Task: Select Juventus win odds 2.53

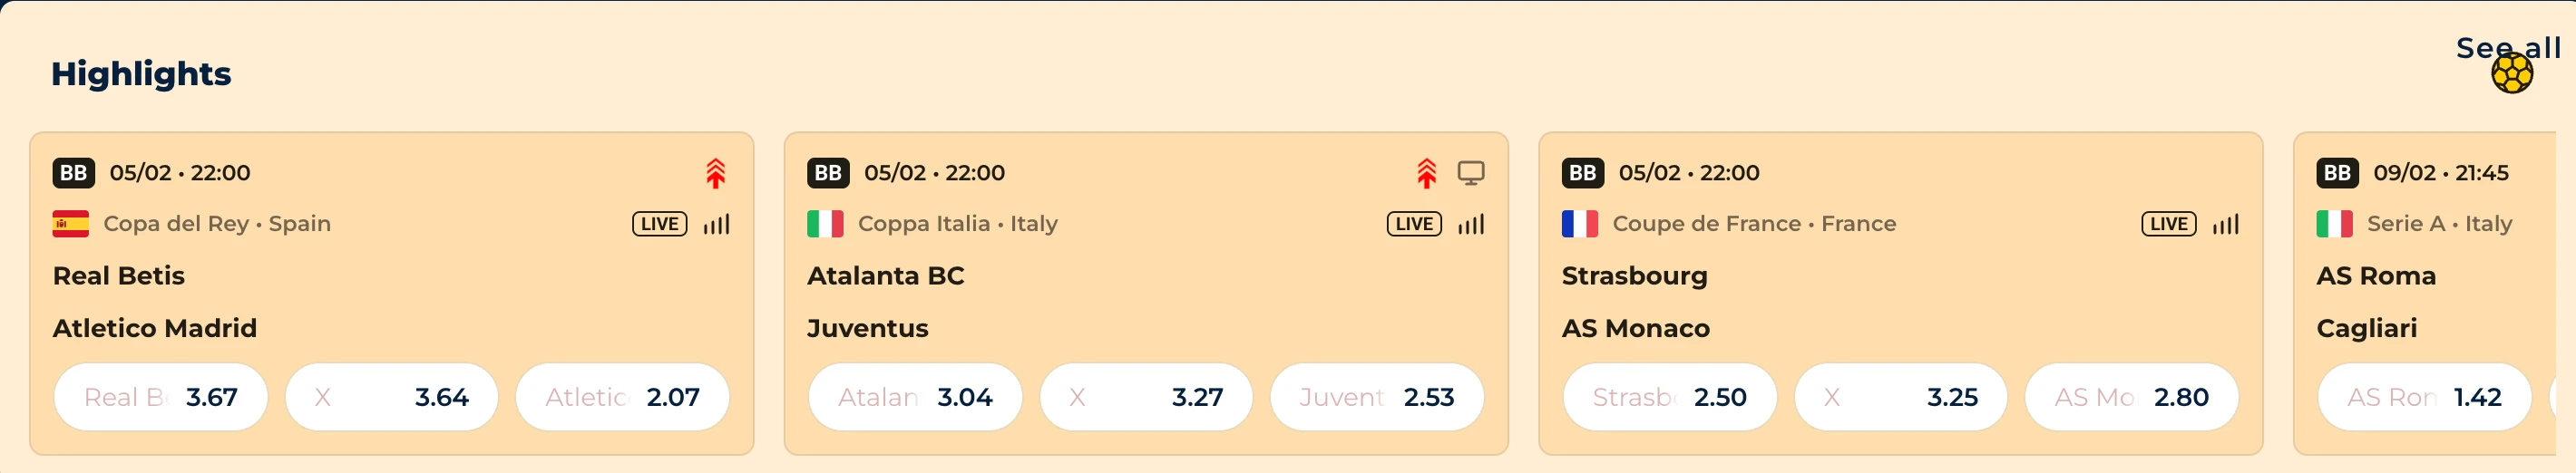Action: pos(1376,397)
